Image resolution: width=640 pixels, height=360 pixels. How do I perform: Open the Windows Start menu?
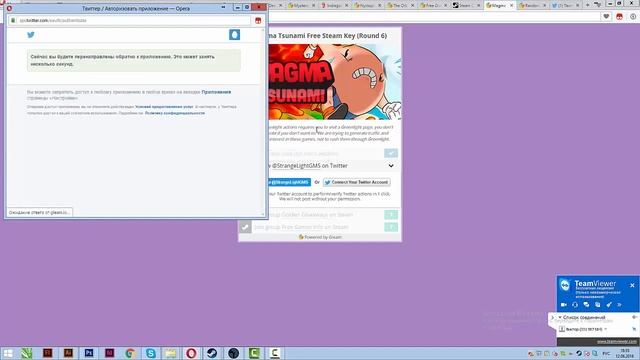tap(8, 353)
